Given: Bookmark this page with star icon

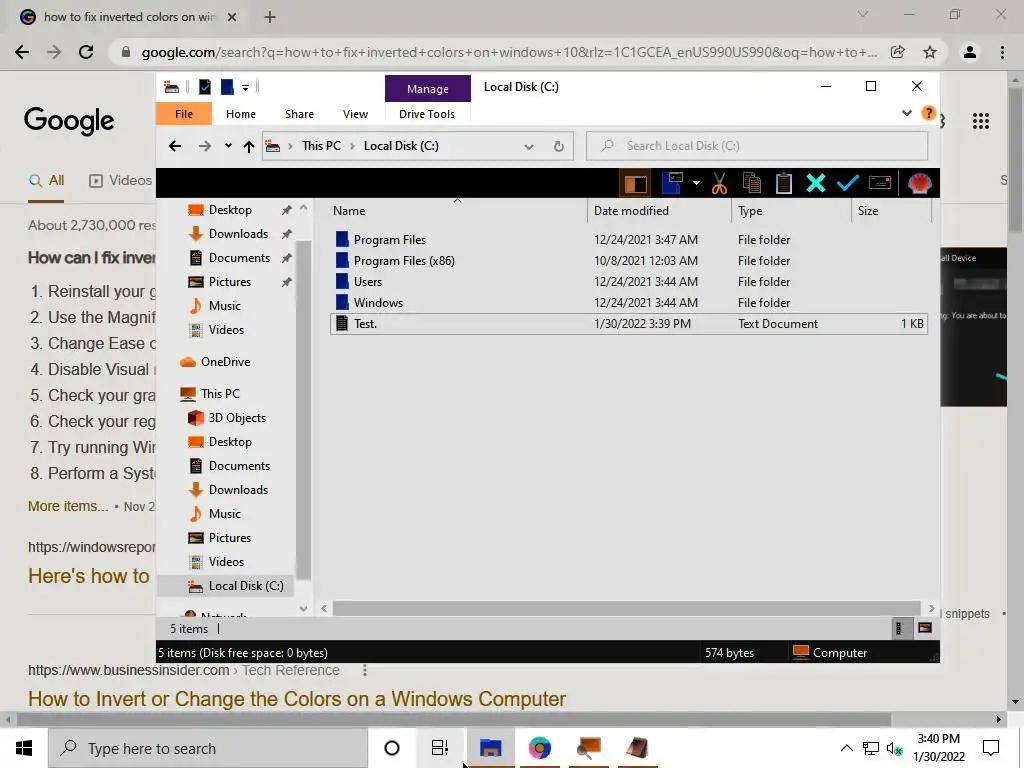Looking at the screenshot, I should point(930,52).
